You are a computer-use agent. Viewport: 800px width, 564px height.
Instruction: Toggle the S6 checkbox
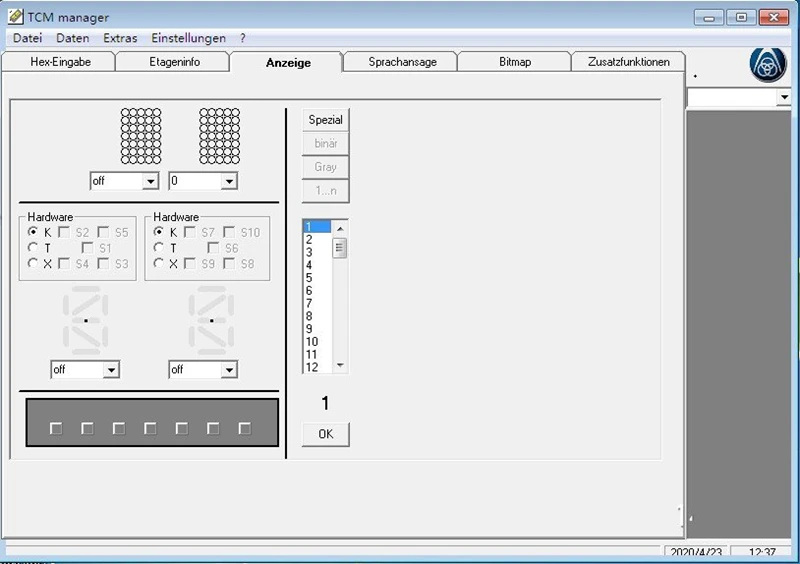[213, 248]
